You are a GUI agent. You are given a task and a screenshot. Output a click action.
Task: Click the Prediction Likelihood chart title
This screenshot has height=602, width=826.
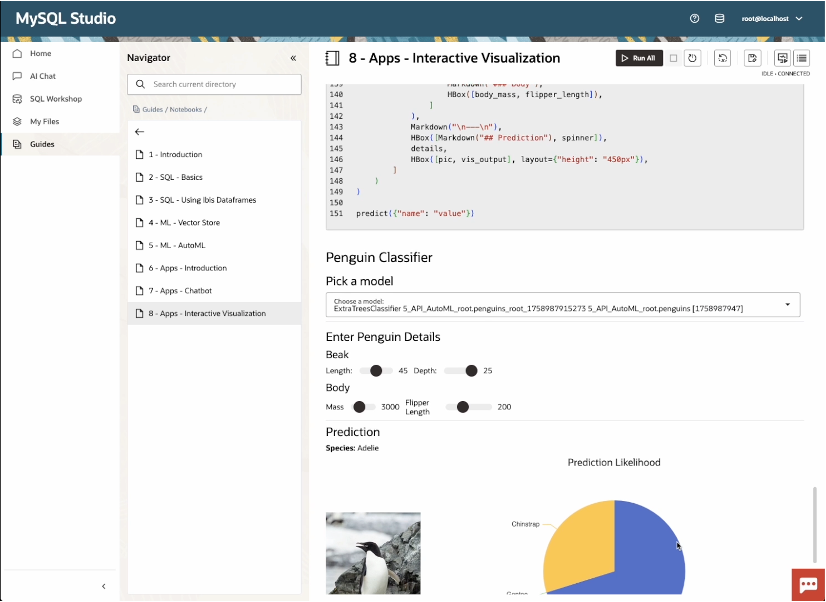(614, 462)
